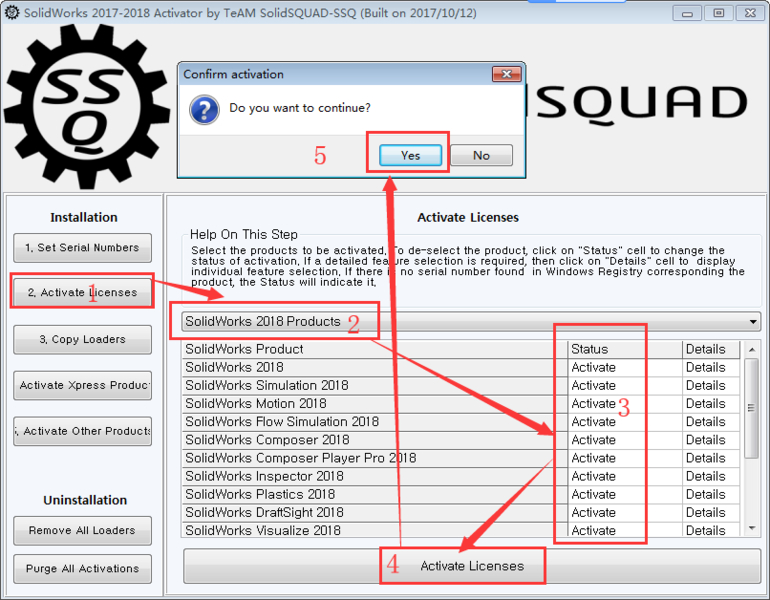Toggle Status for SolidWorks Composer Player Pro 2018
The width and height of the screenshot is (770, 600).
click(x=624, y=458)
